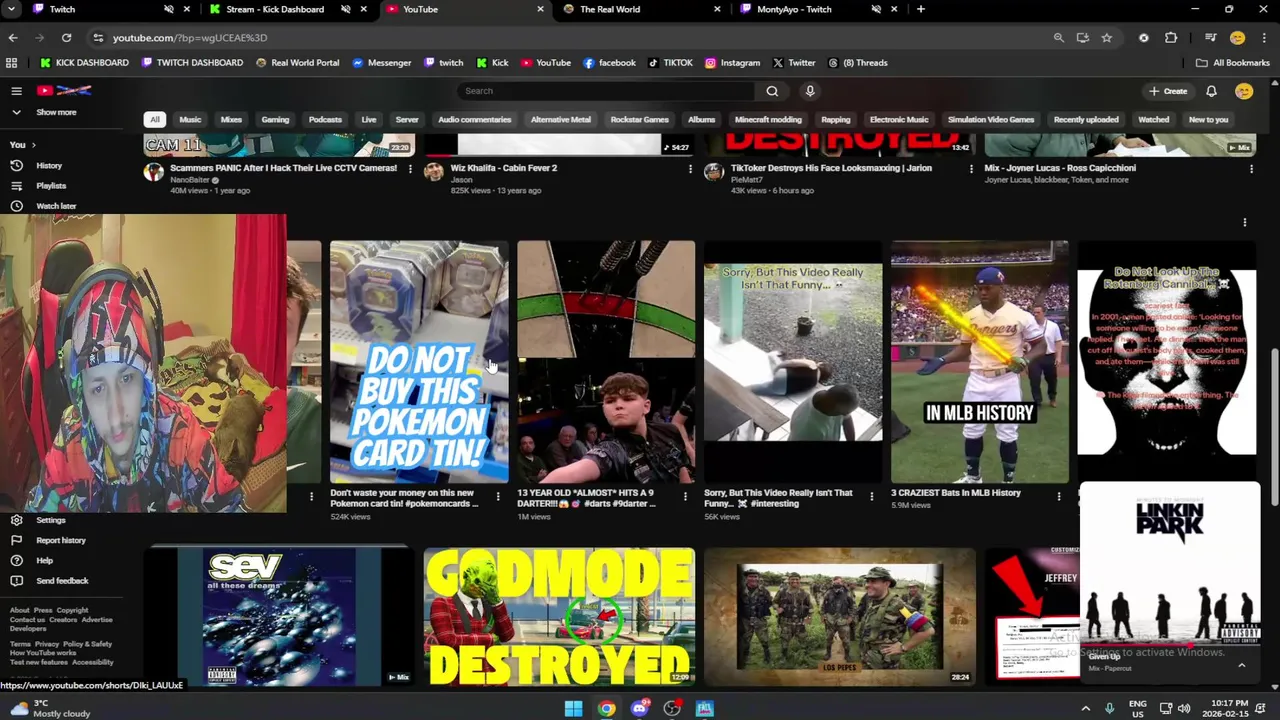The height and width of the screenshot is (720, 1280).
Task: Open Discord from the taskbar
Action: click(x=639, y=708)
